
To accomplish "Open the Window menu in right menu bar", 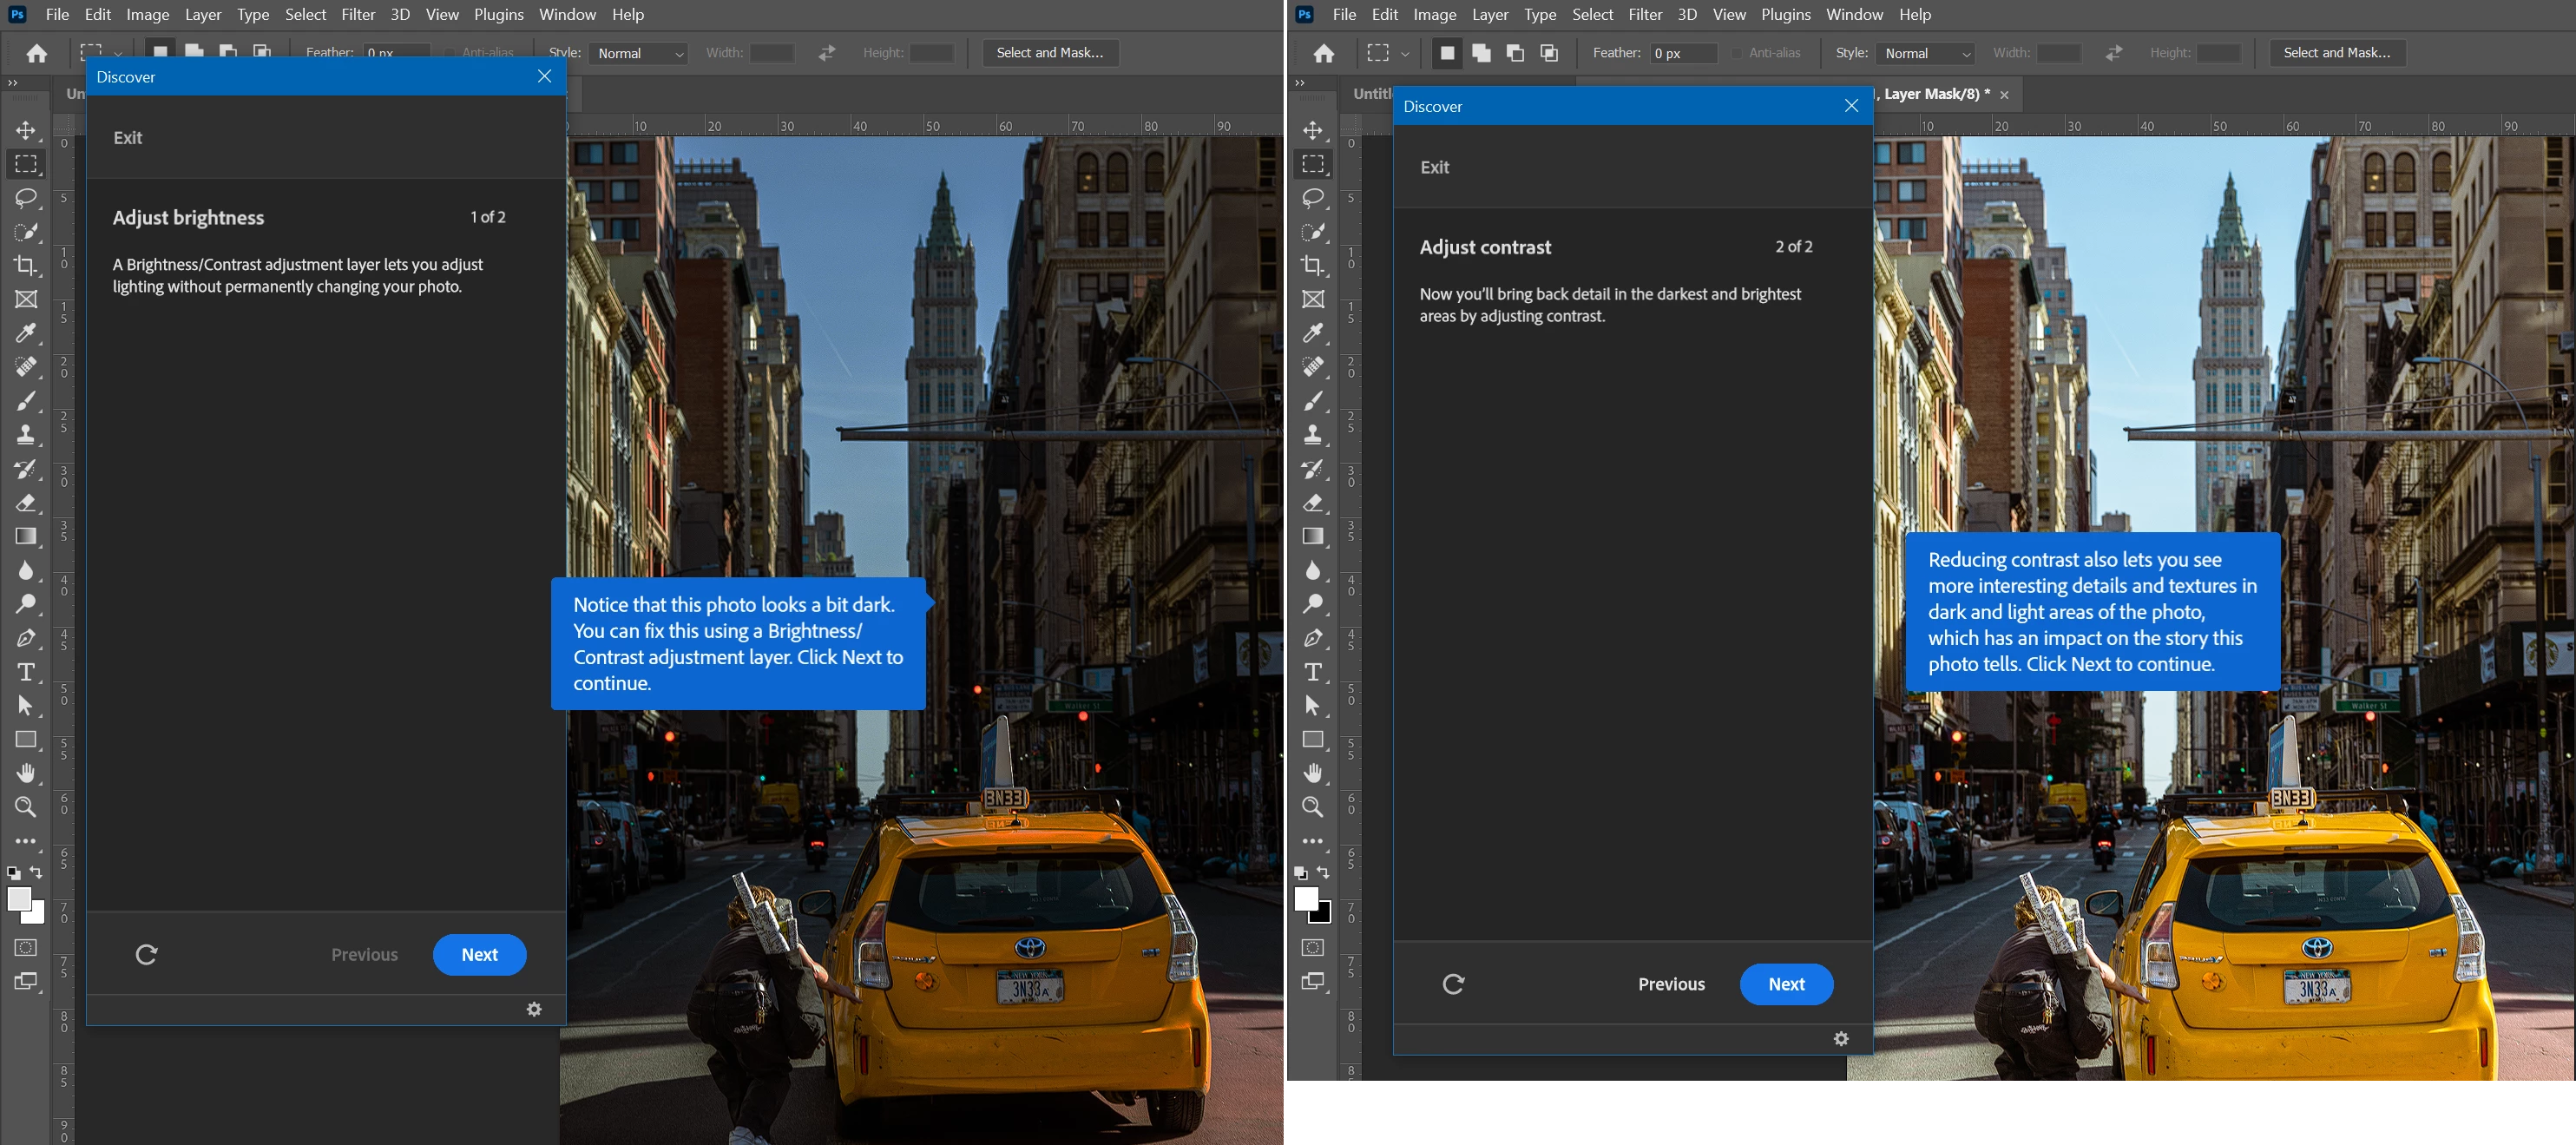I will click(1854, 14).
